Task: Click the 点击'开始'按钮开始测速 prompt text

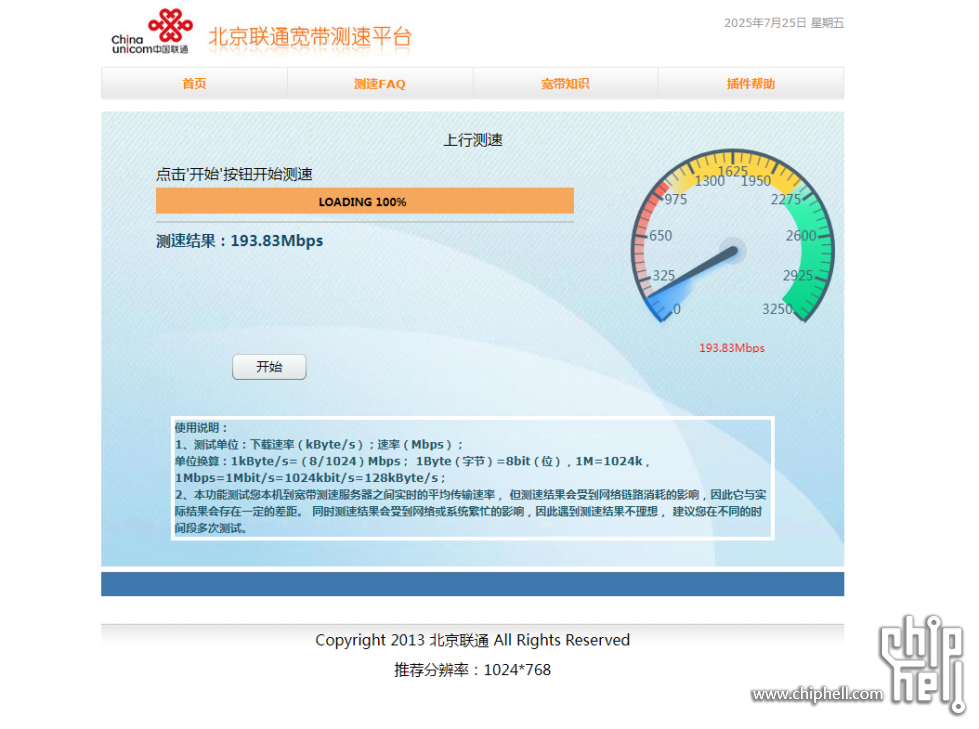Action: coord(234,174)
